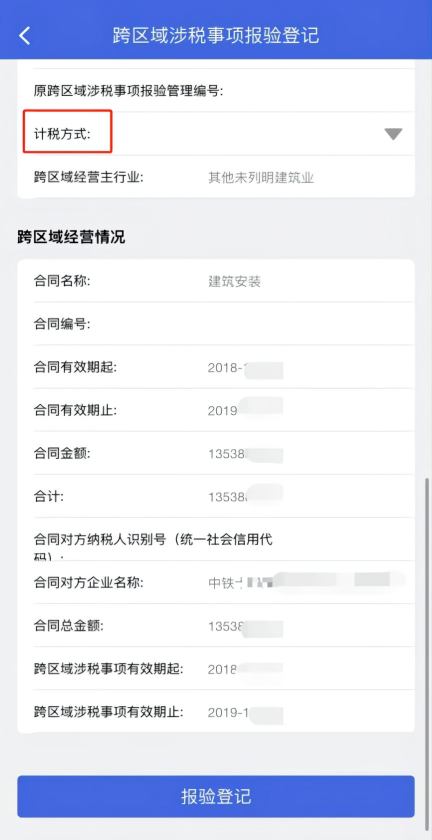Choose the 跨区域经营主行业 value
Screen dimensions: 432x840
click(x=260, y=177)
